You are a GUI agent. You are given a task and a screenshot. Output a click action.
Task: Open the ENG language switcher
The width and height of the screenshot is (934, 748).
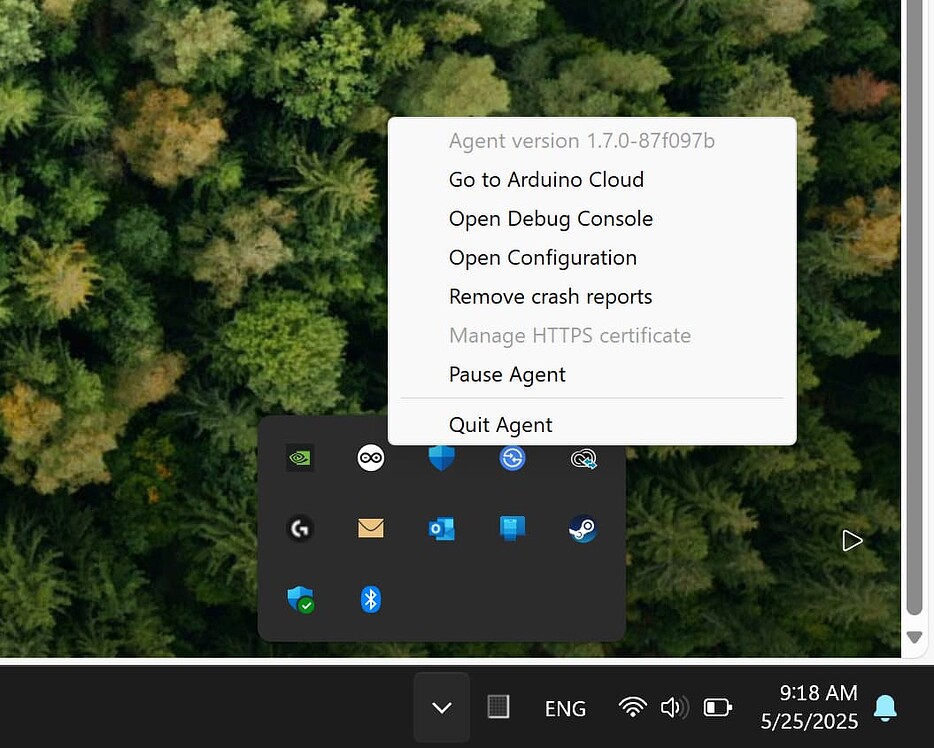point(565,708)
